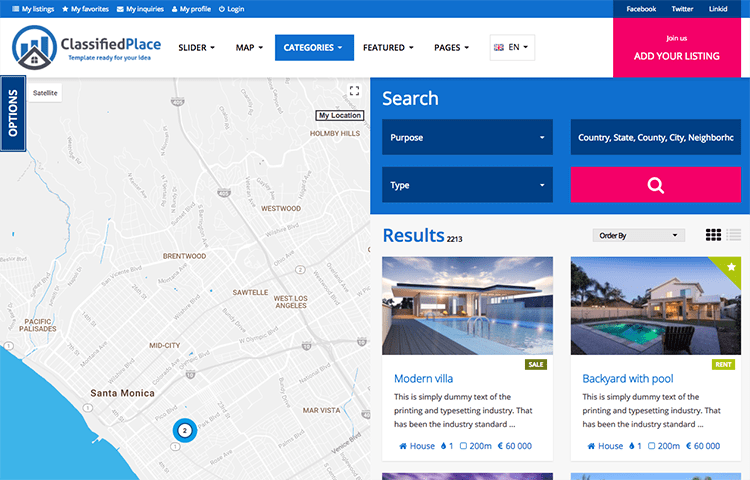Expand the SLIDER menu
Image resolution: width=750 pixels, height=480 pixels.
click(197, 48)
